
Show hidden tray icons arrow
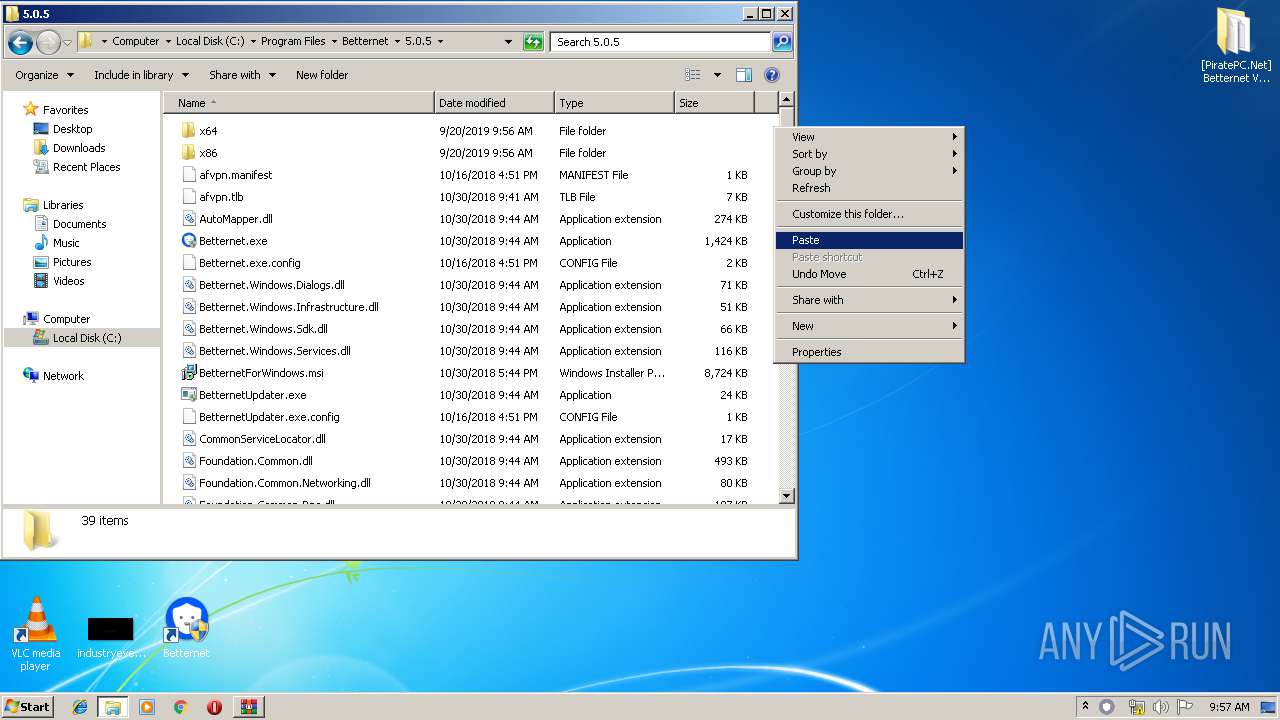click(1086, 707)
